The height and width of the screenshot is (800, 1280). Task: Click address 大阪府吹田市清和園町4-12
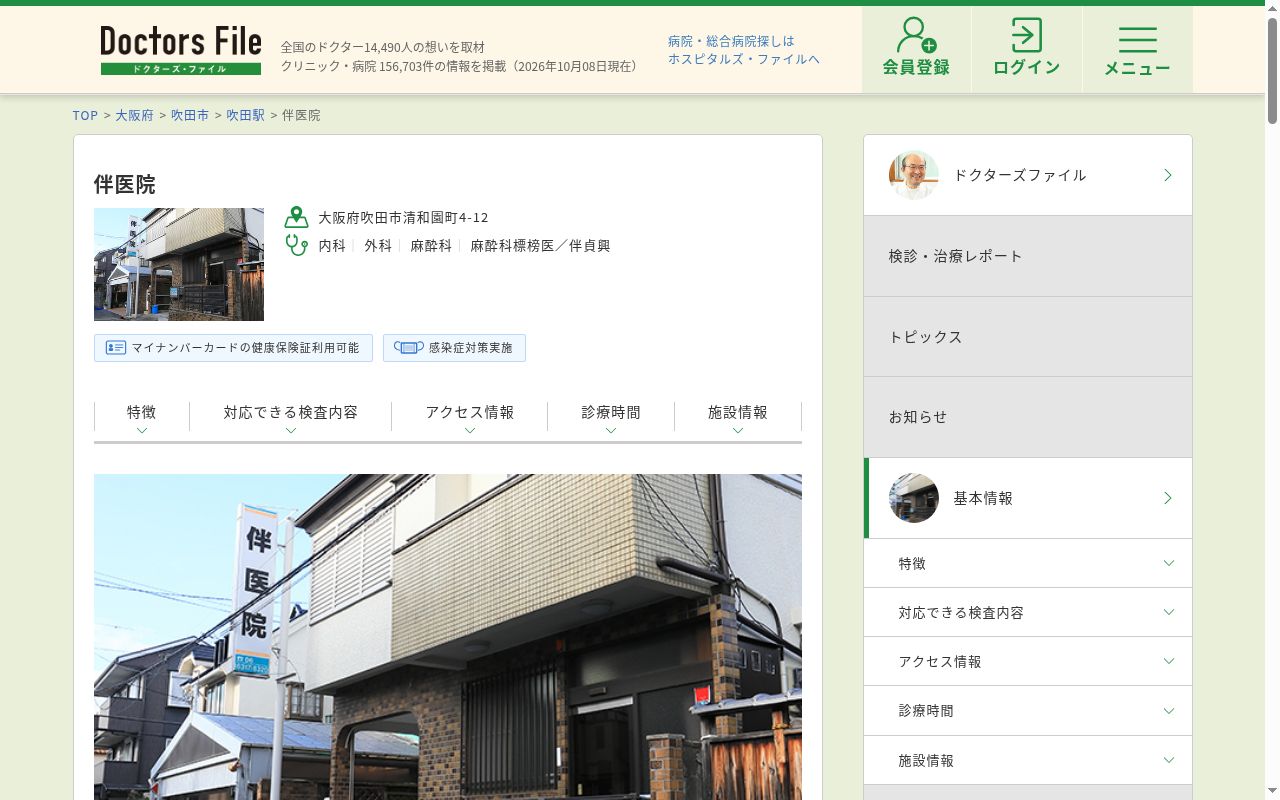pyautogui.click(x=403, y=217)
